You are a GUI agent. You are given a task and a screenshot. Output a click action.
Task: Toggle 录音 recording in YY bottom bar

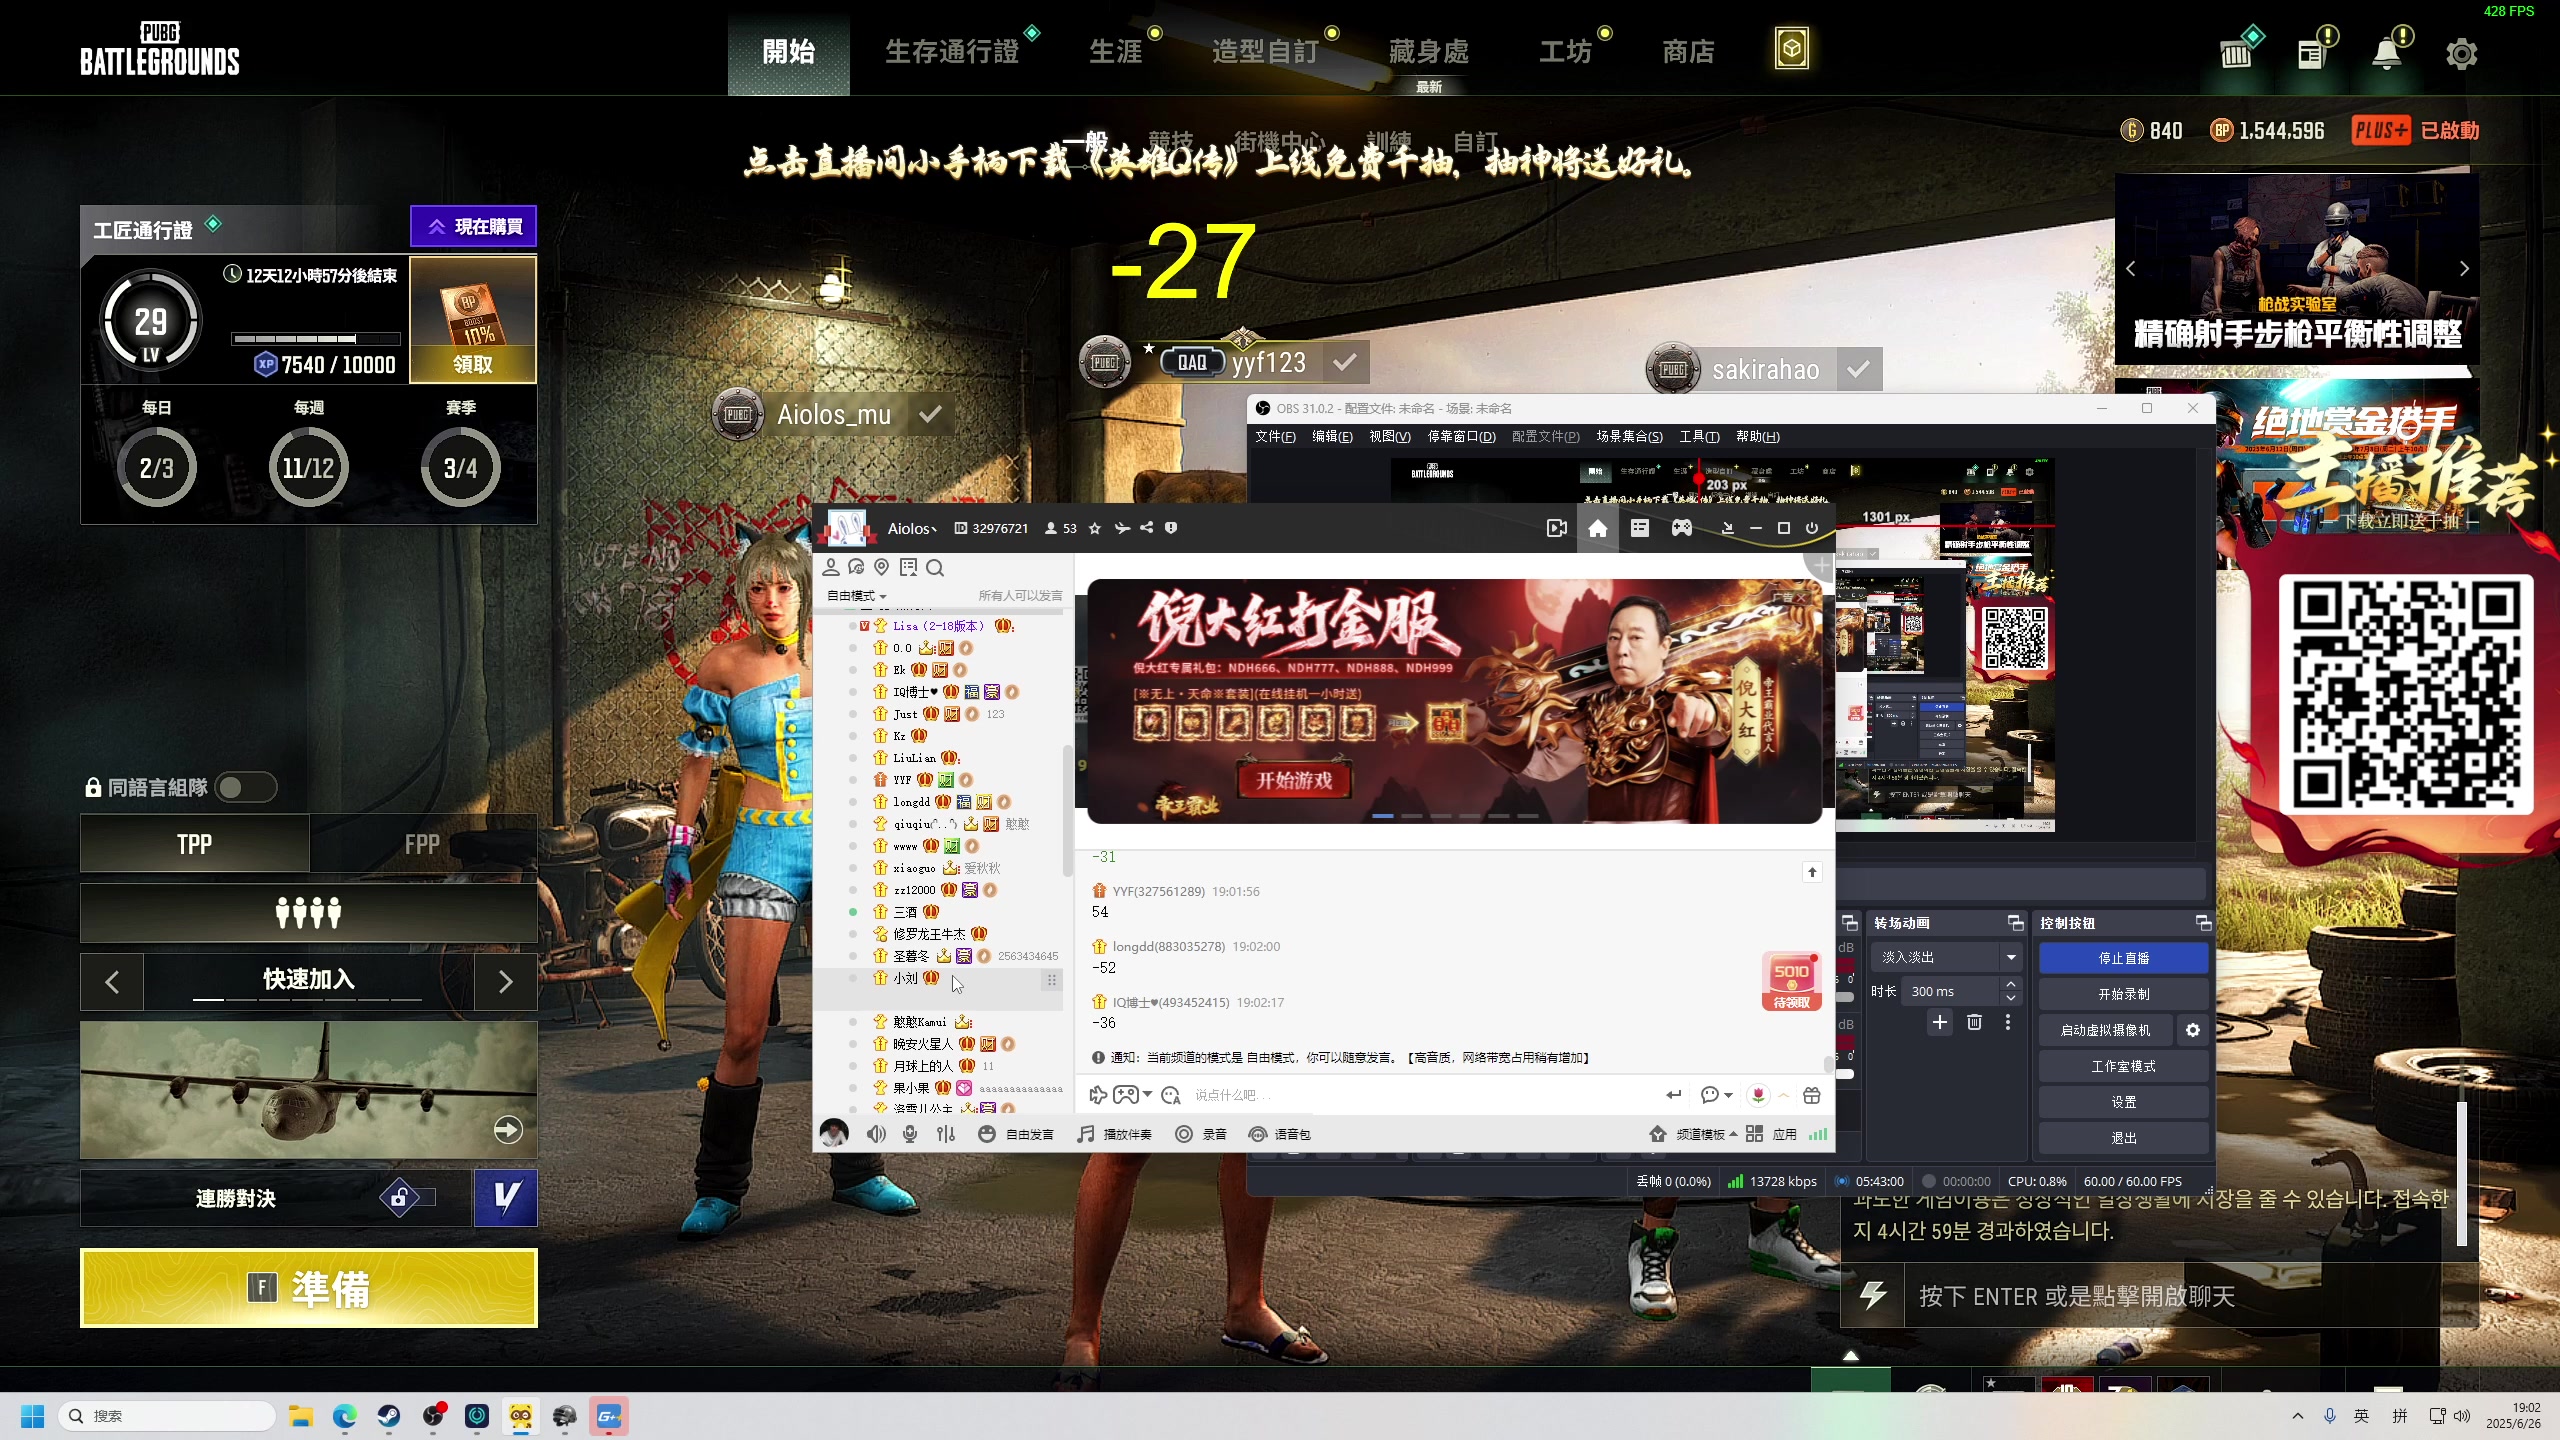(x=1200, y=1134)
